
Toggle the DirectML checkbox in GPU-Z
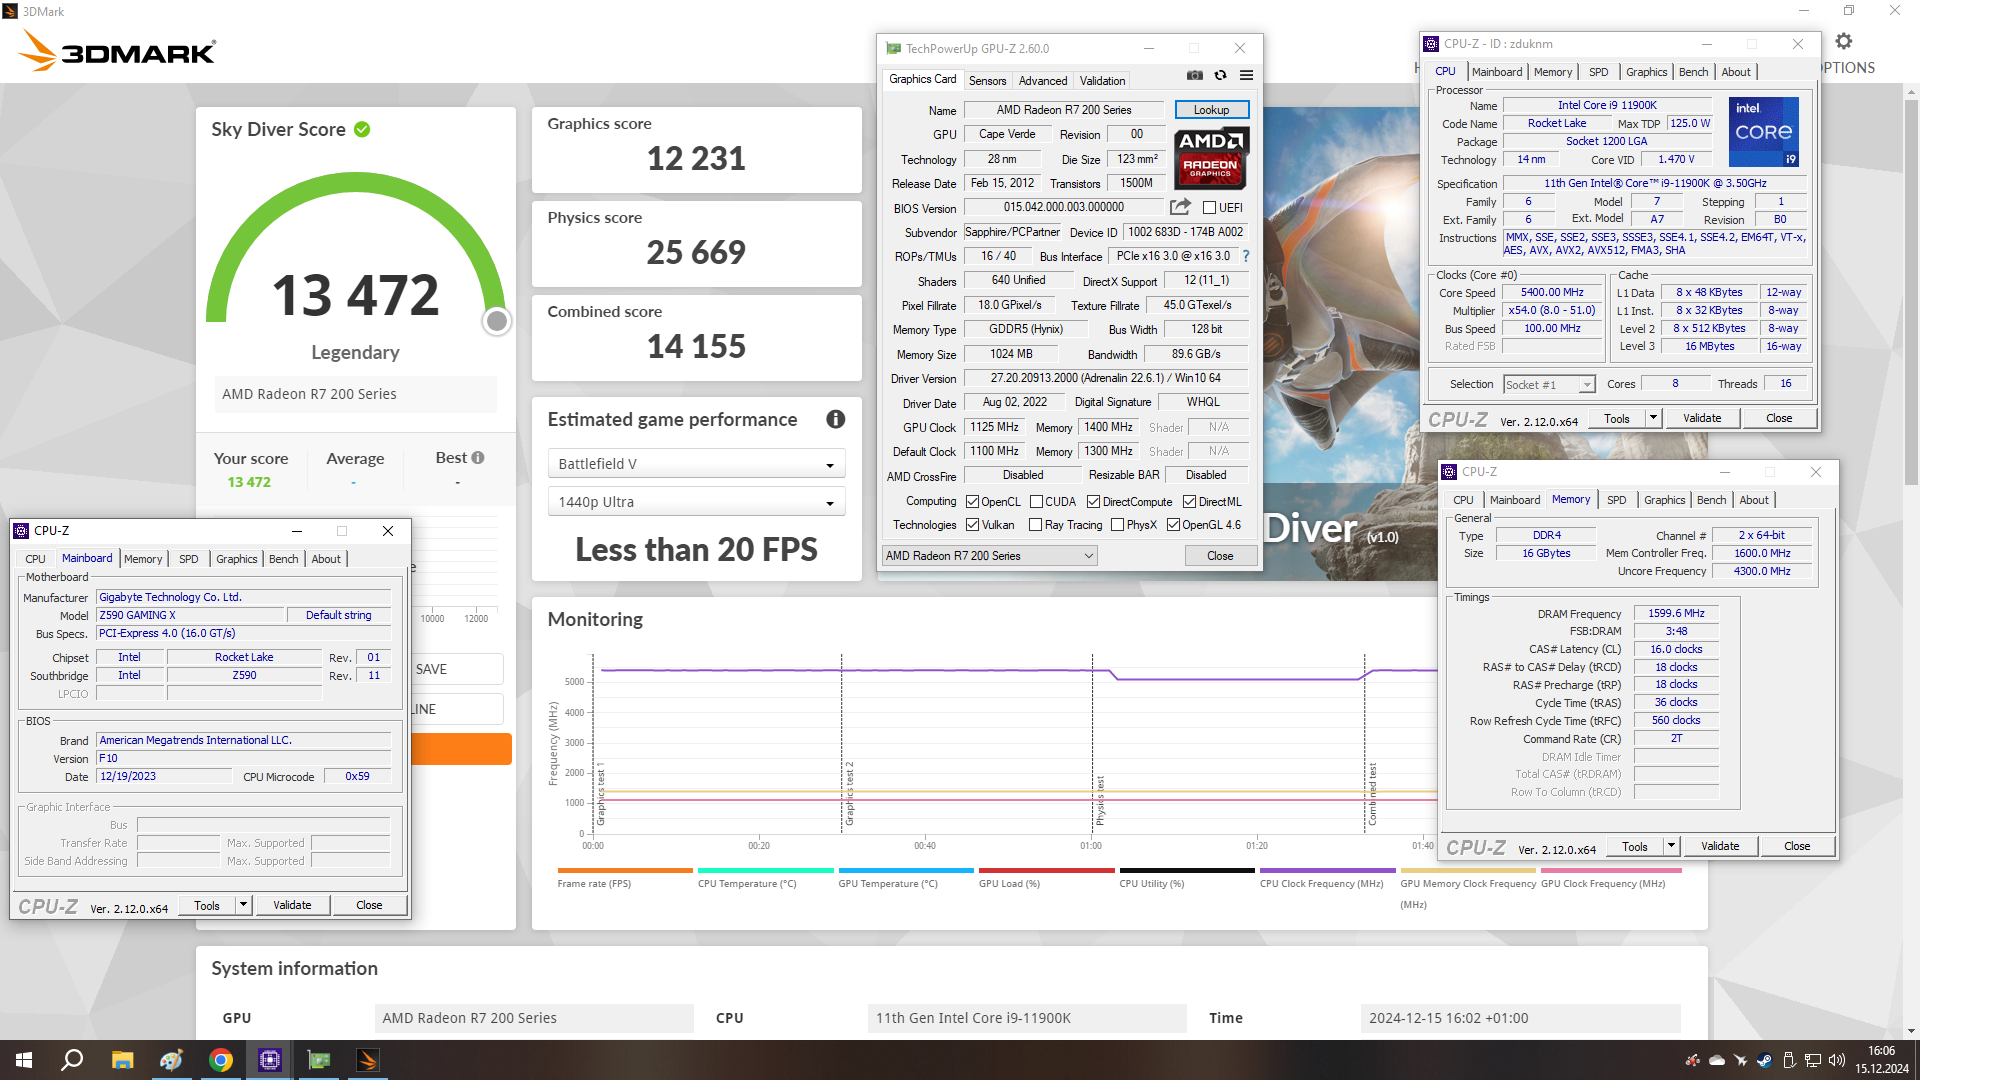pos(1189,502)
